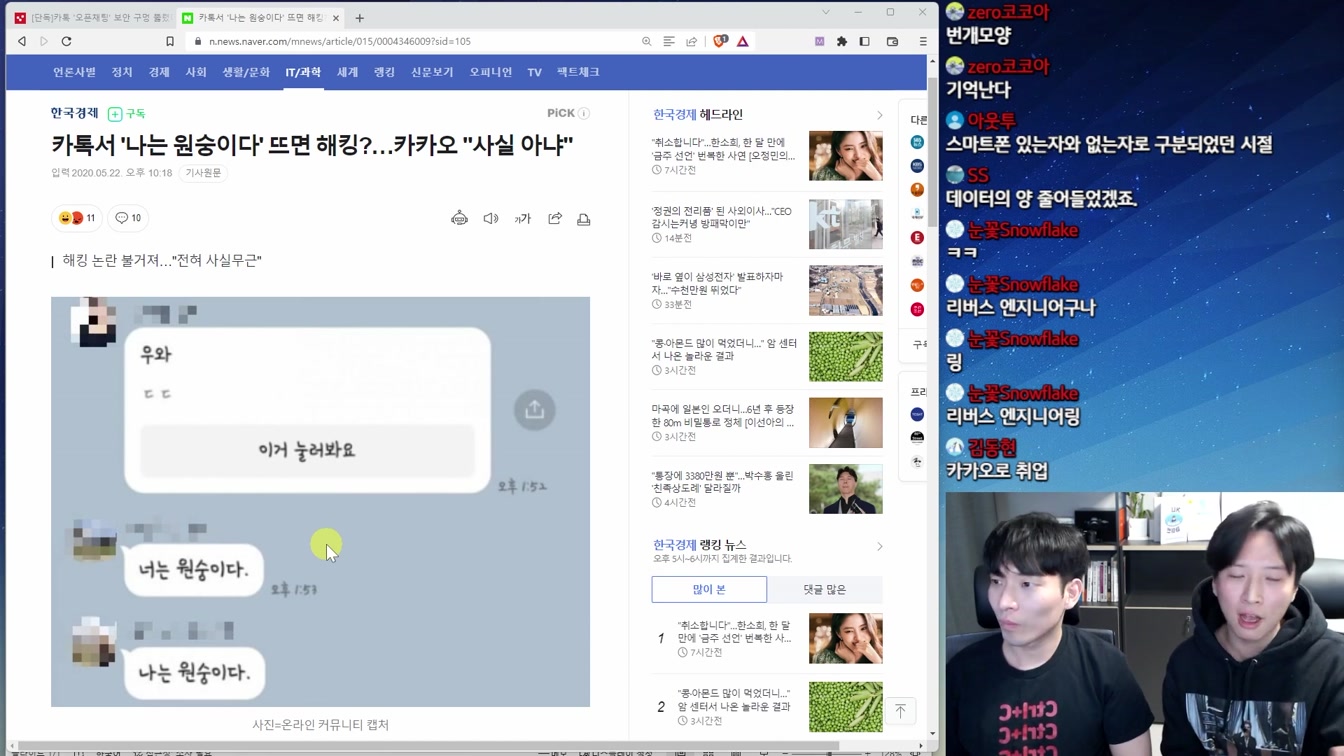Open the '취소합니다 한소희' headline article
Screen dimensions: 1344x756
pos(723,149)
